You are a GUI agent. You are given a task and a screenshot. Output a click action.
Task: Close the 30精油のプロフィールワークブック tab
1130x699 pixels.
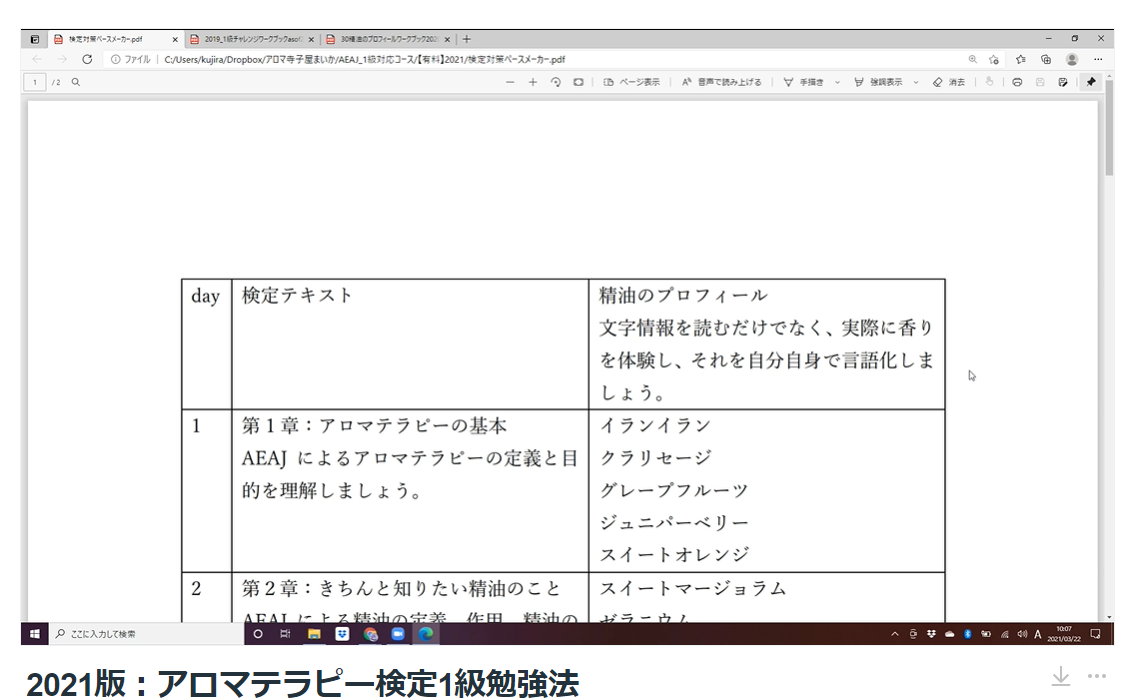(447, 40)
